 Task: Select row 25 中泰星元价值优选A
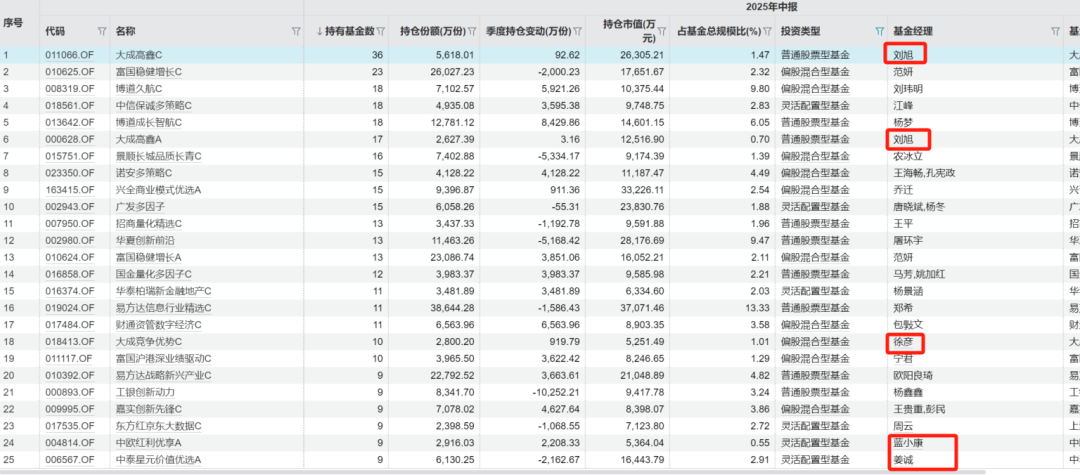(x=158, y=461)
